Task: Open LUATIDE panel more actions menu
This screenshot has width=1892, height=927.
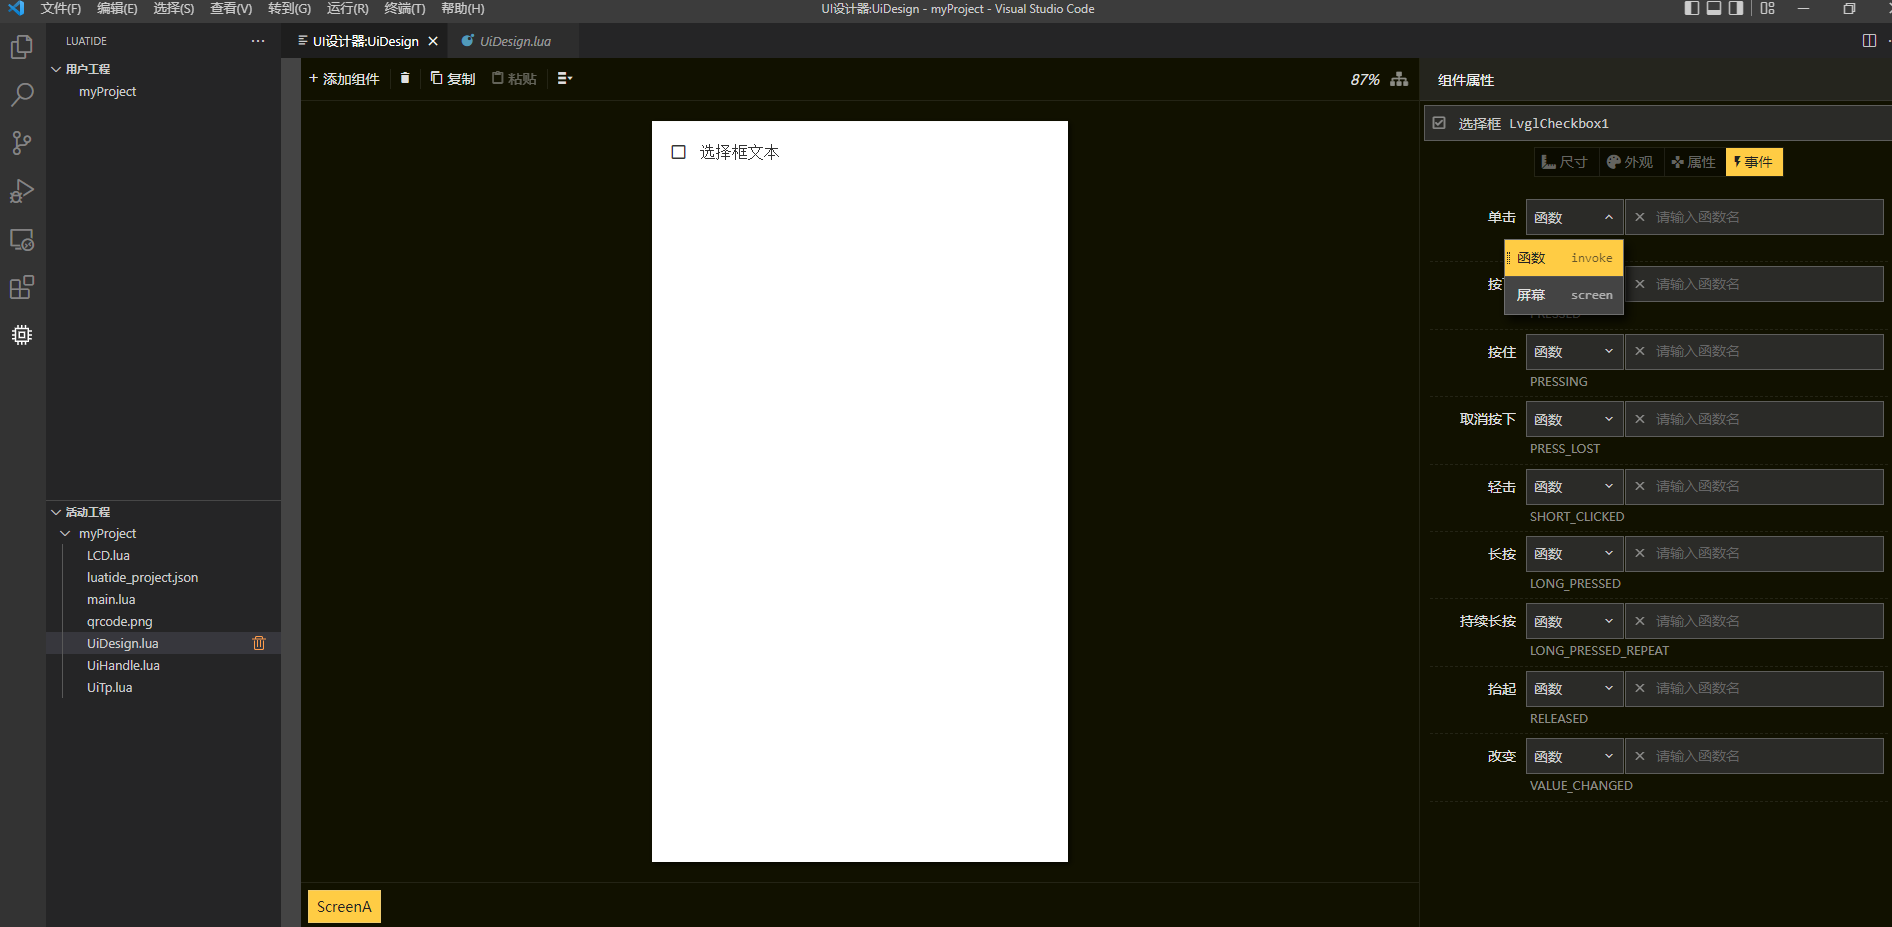Action: [x=258, y=41]
